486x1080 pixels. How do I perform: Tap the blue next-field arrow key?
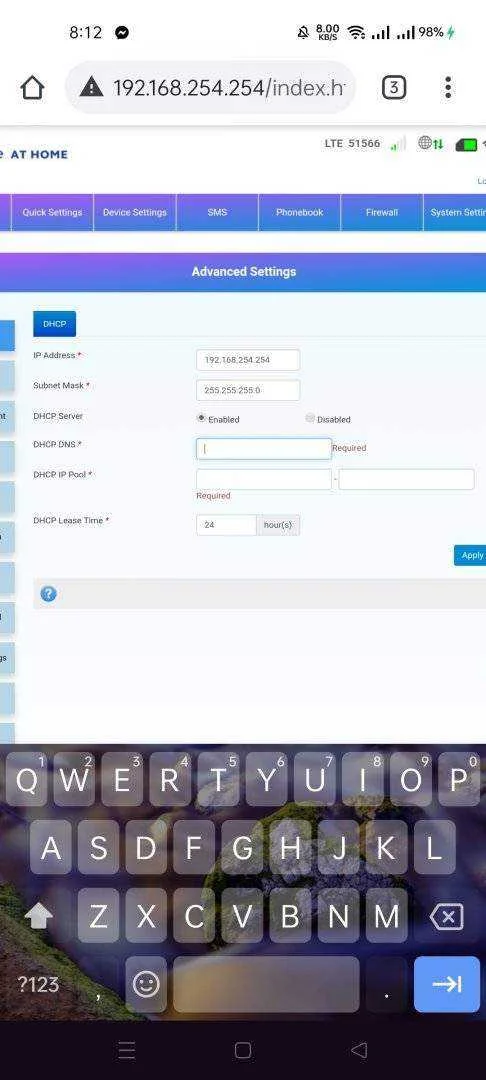point(447,984)
